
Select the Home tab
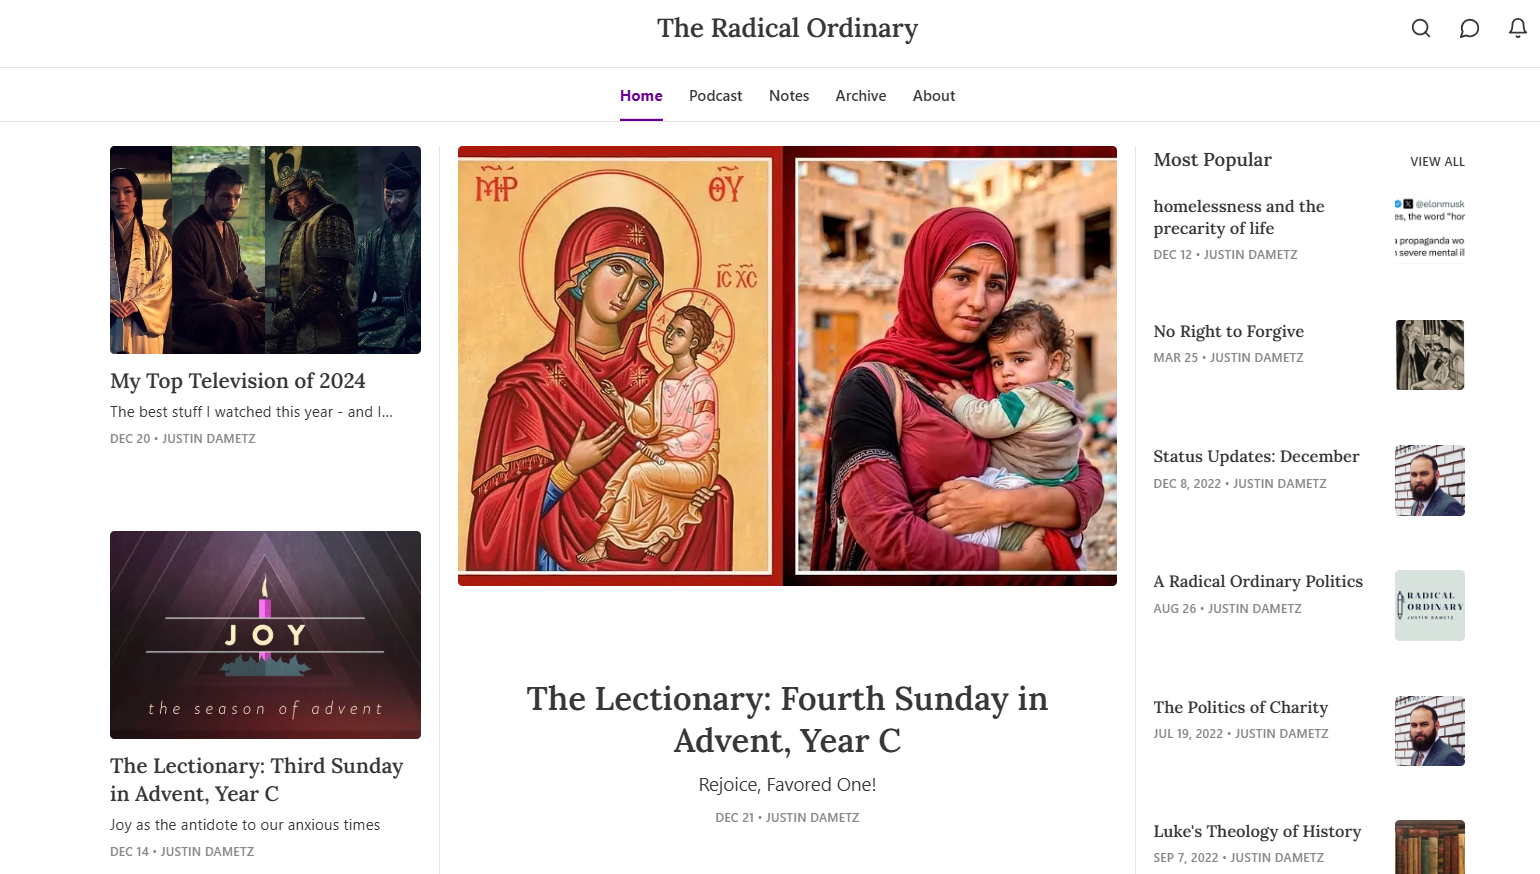pyautogui.click(x=641, y=96)
